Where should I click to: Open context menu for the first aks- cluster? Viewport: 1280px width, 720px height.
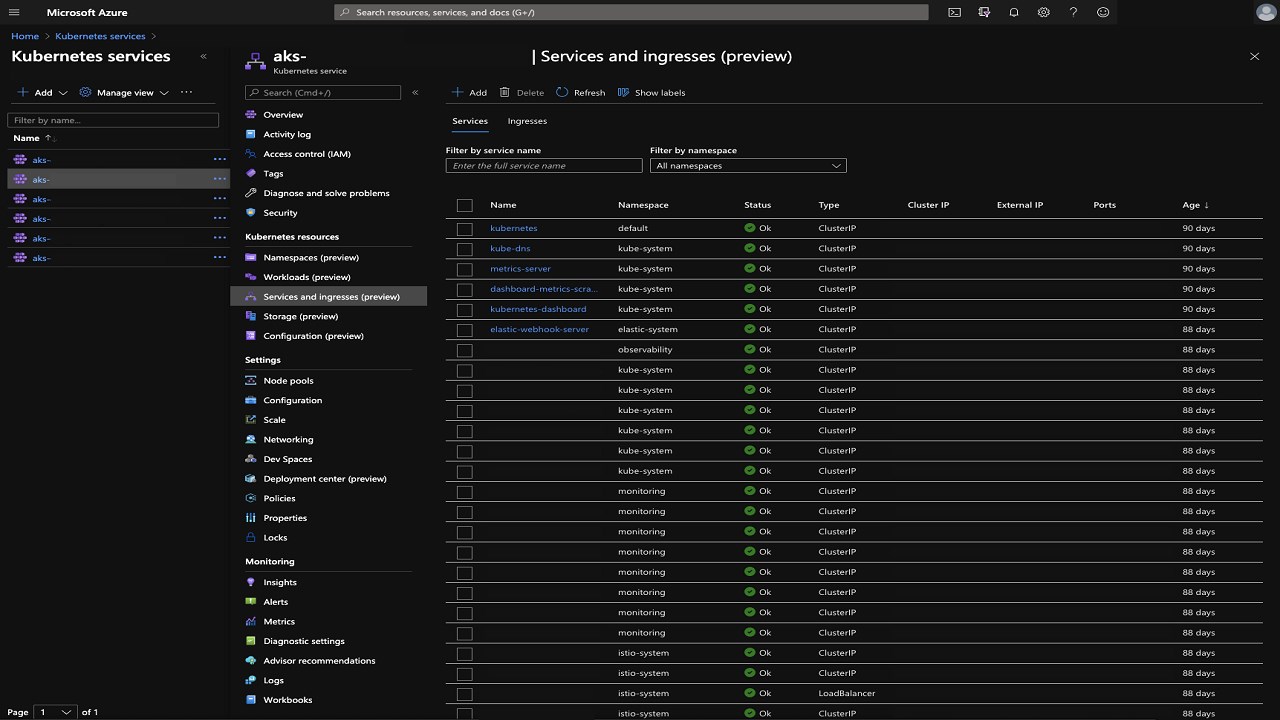coord(219,160)
